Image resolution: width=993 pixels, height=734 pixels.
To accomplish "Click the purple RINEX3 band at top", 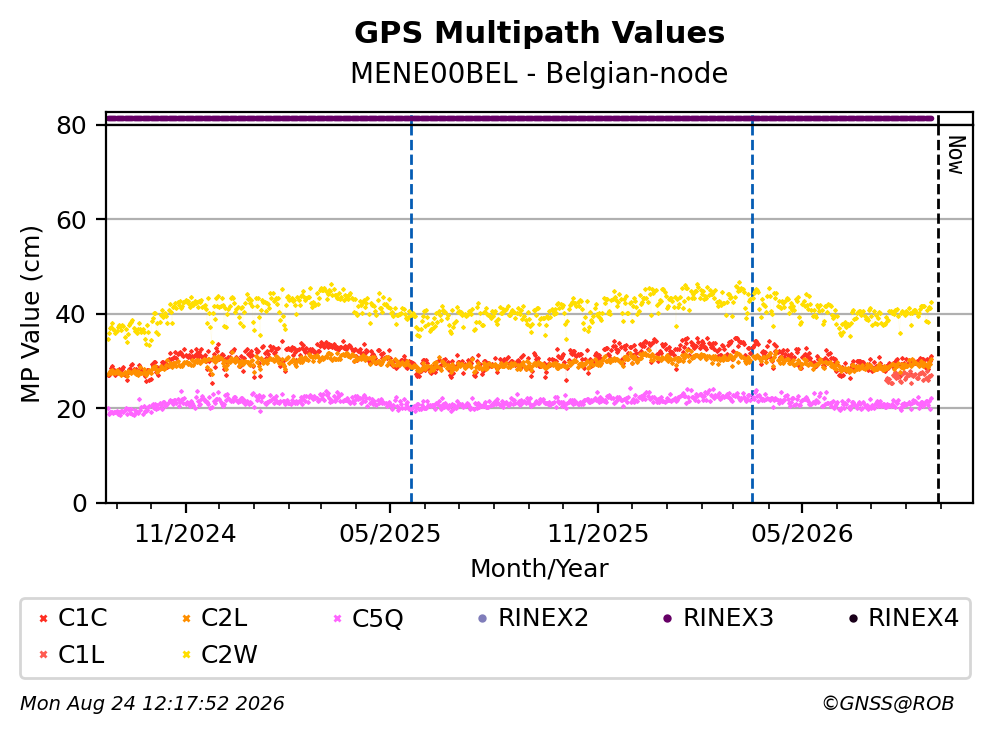I will point(520,118).
